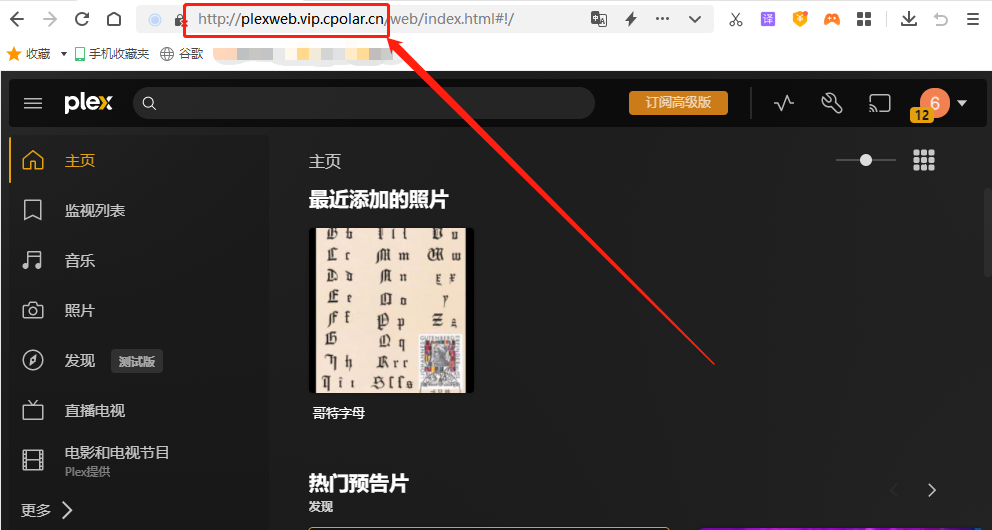Click the Plex search box

[364, 103]
